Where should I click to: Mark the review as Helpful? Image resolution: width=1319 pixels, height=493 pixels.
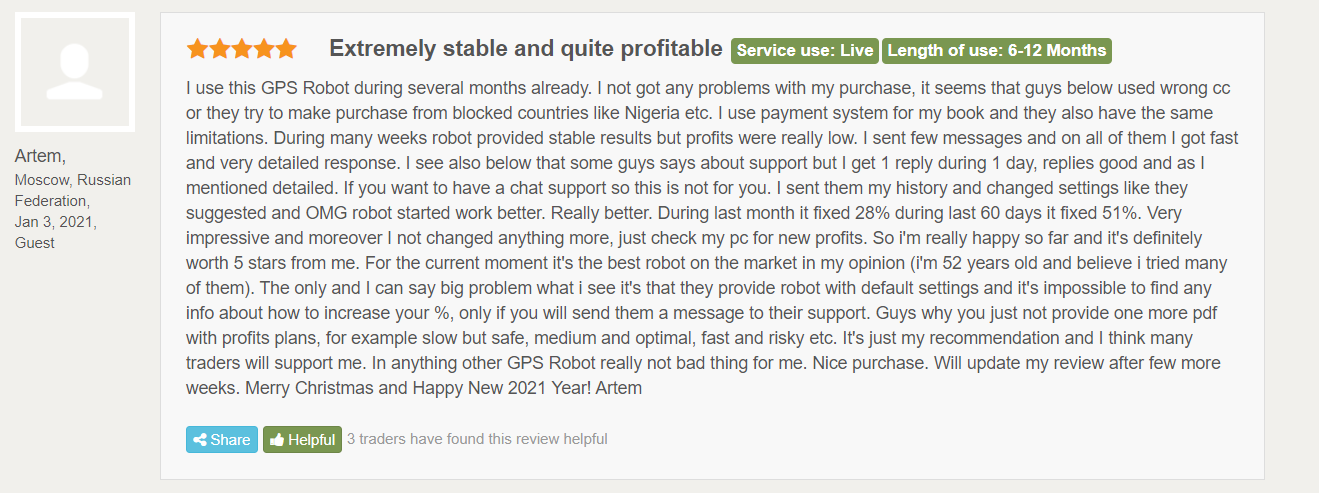pos(302,440)
